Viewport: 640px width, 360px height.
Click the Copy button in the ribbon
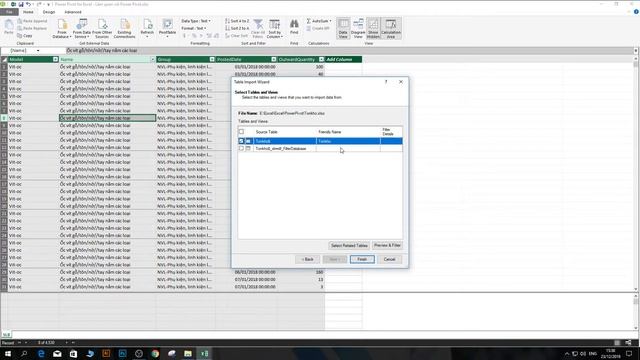pyautogui.click(x=25, y=36)
